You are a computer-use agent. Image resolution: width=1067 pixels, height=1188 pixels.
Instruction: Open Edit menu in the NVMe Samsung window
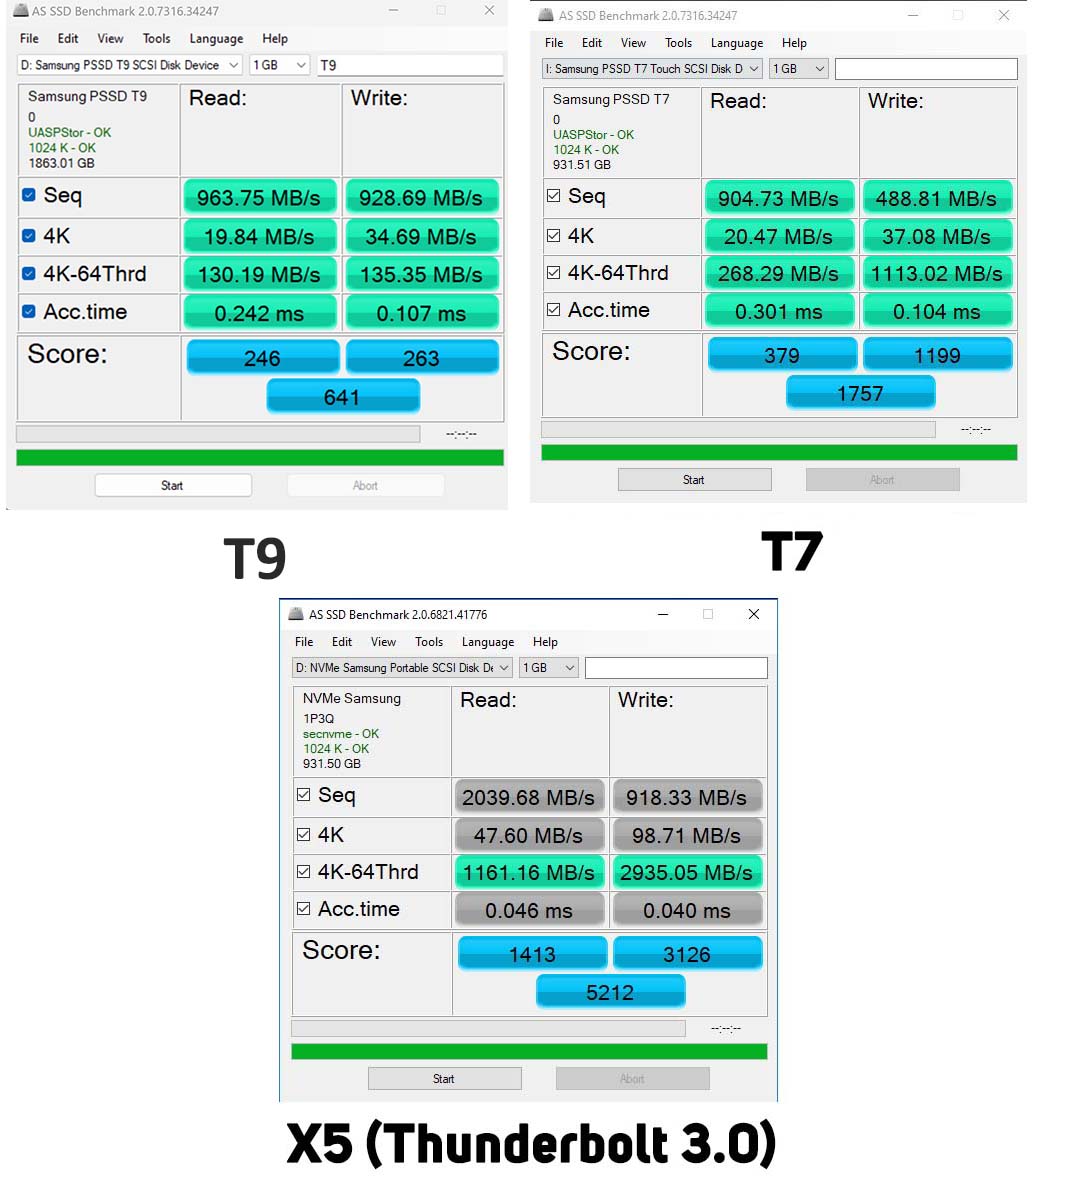(x=342, y=642)
